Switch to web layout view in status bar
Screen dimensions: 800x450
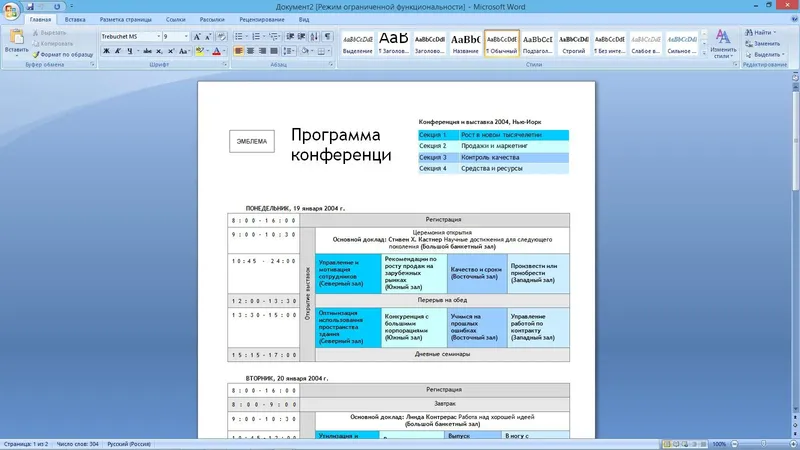pos(685,444)
